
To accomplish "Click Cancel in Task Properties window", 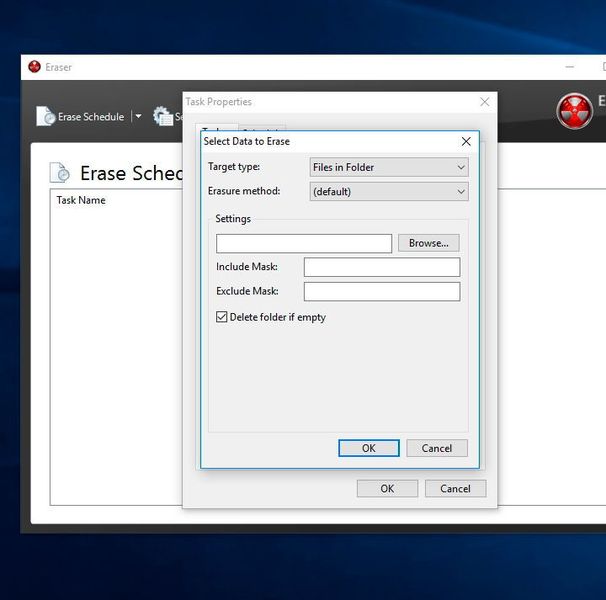I will click(x=455, y=488).
